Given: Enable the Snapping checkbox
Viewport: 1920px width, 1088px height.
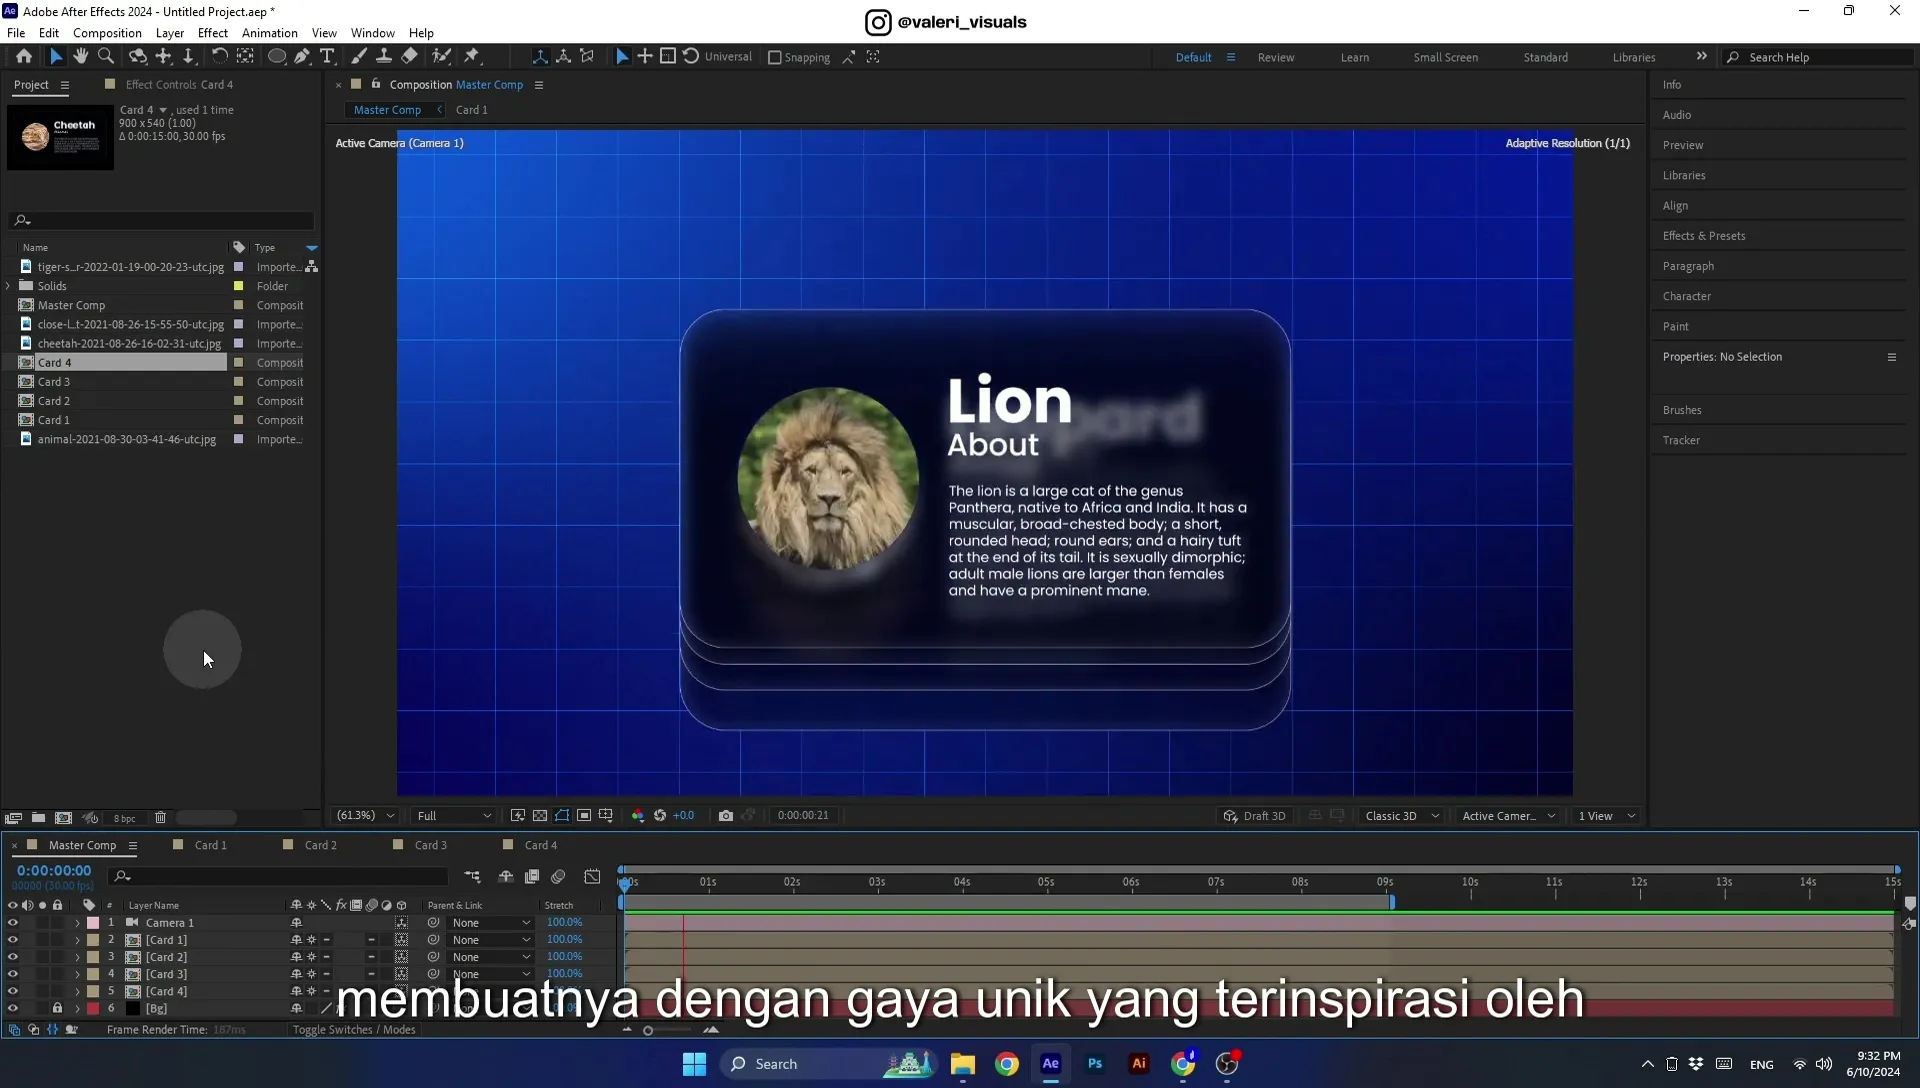Looking at the screenshot, I should (x=774, y=58).
